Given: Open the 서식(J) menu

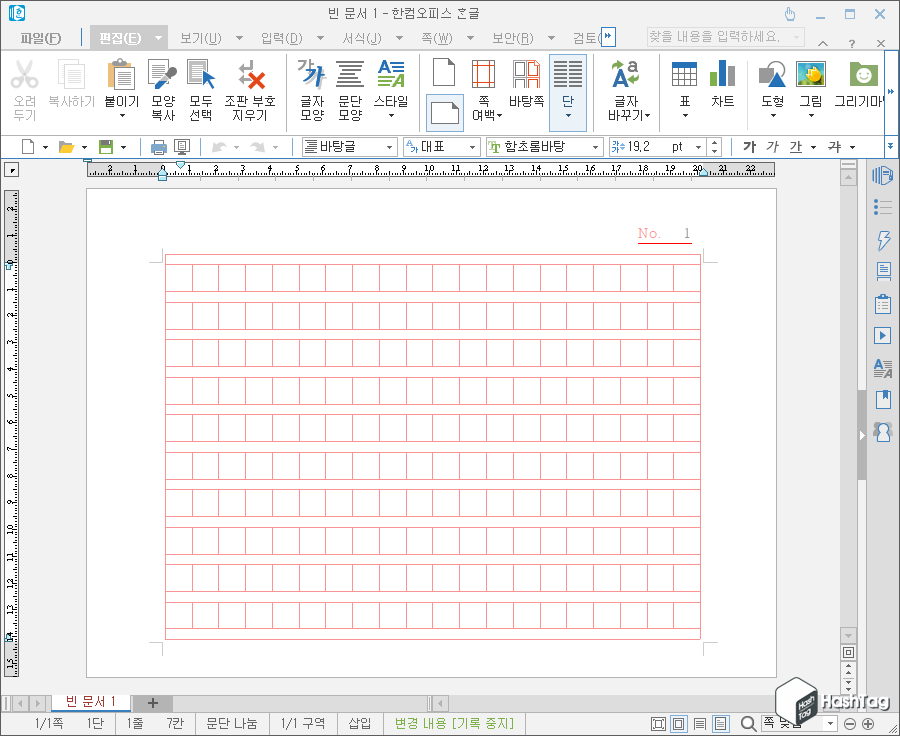Looking at the screenshot, I should tap(362, 38).
